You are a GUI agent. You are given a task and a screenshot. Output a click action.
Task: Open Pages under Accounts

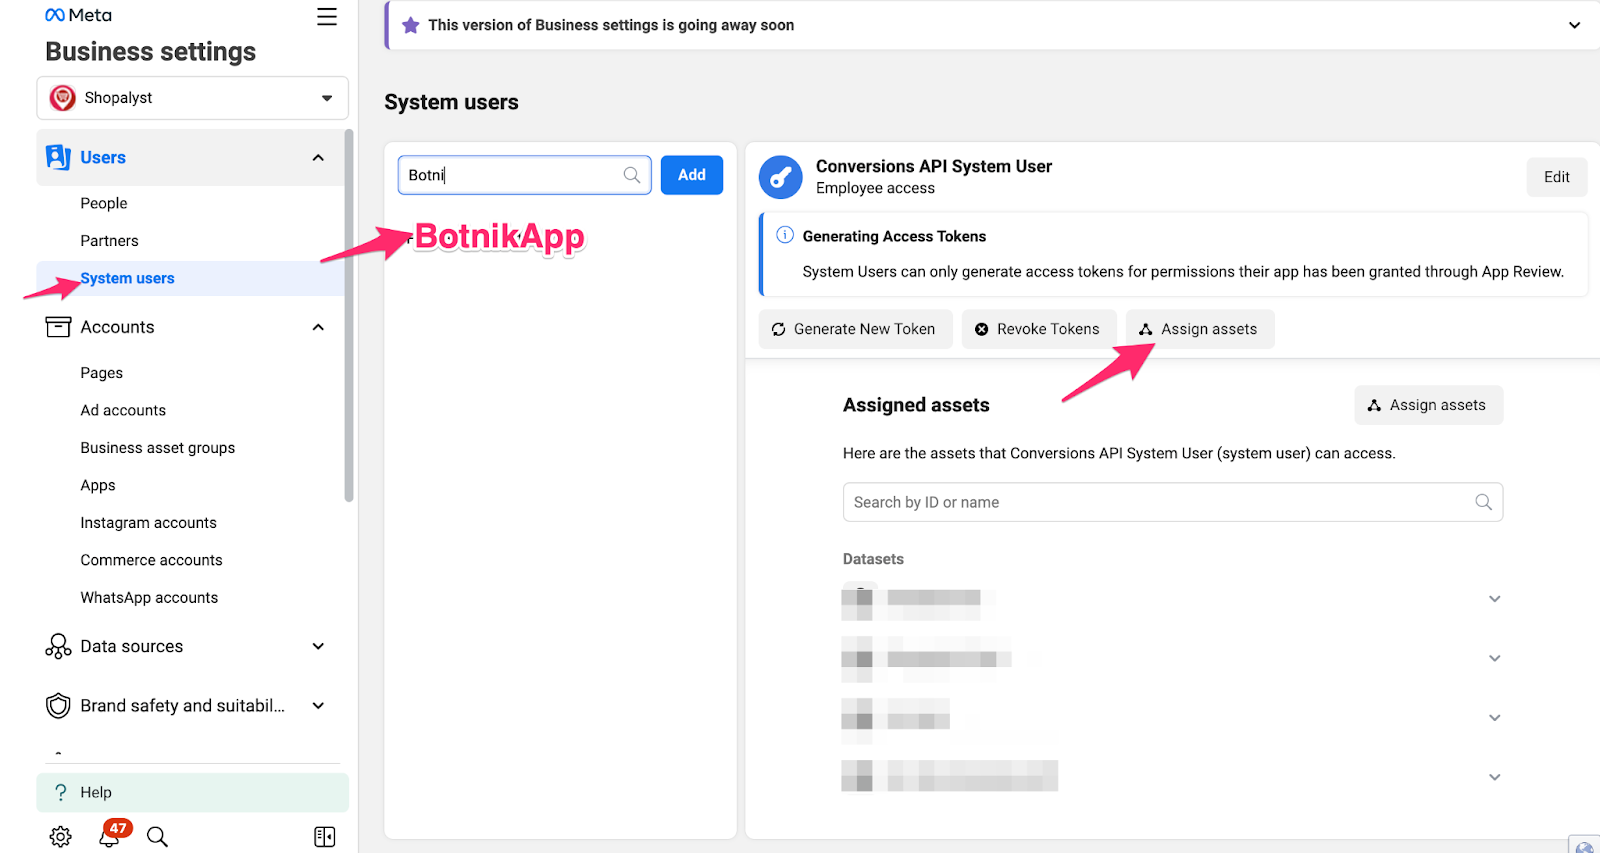point(102,373)
